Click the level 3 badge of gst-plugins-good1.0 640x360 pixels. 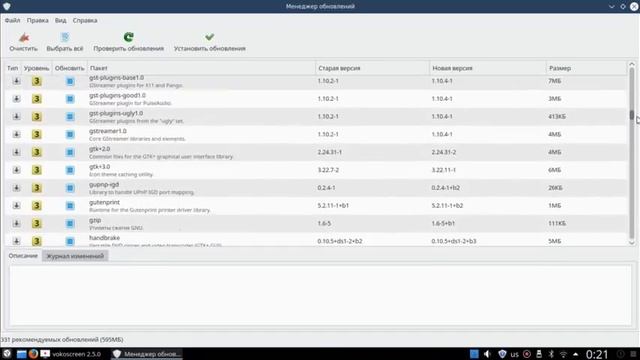pyautogui.click(x=37, y=99)
